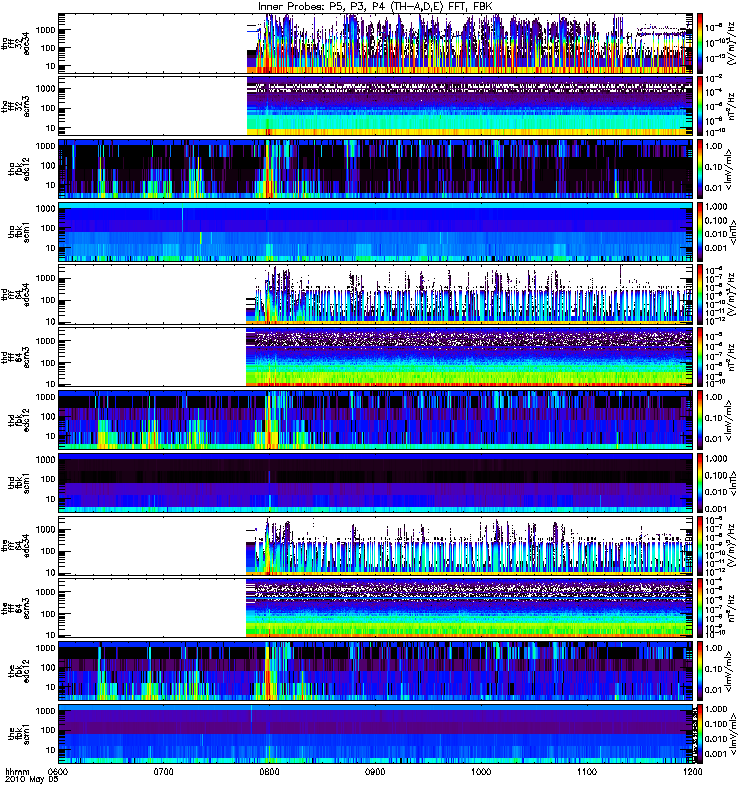Click the 10 y-axis tick of the fbk scm1

coord(50,750)
